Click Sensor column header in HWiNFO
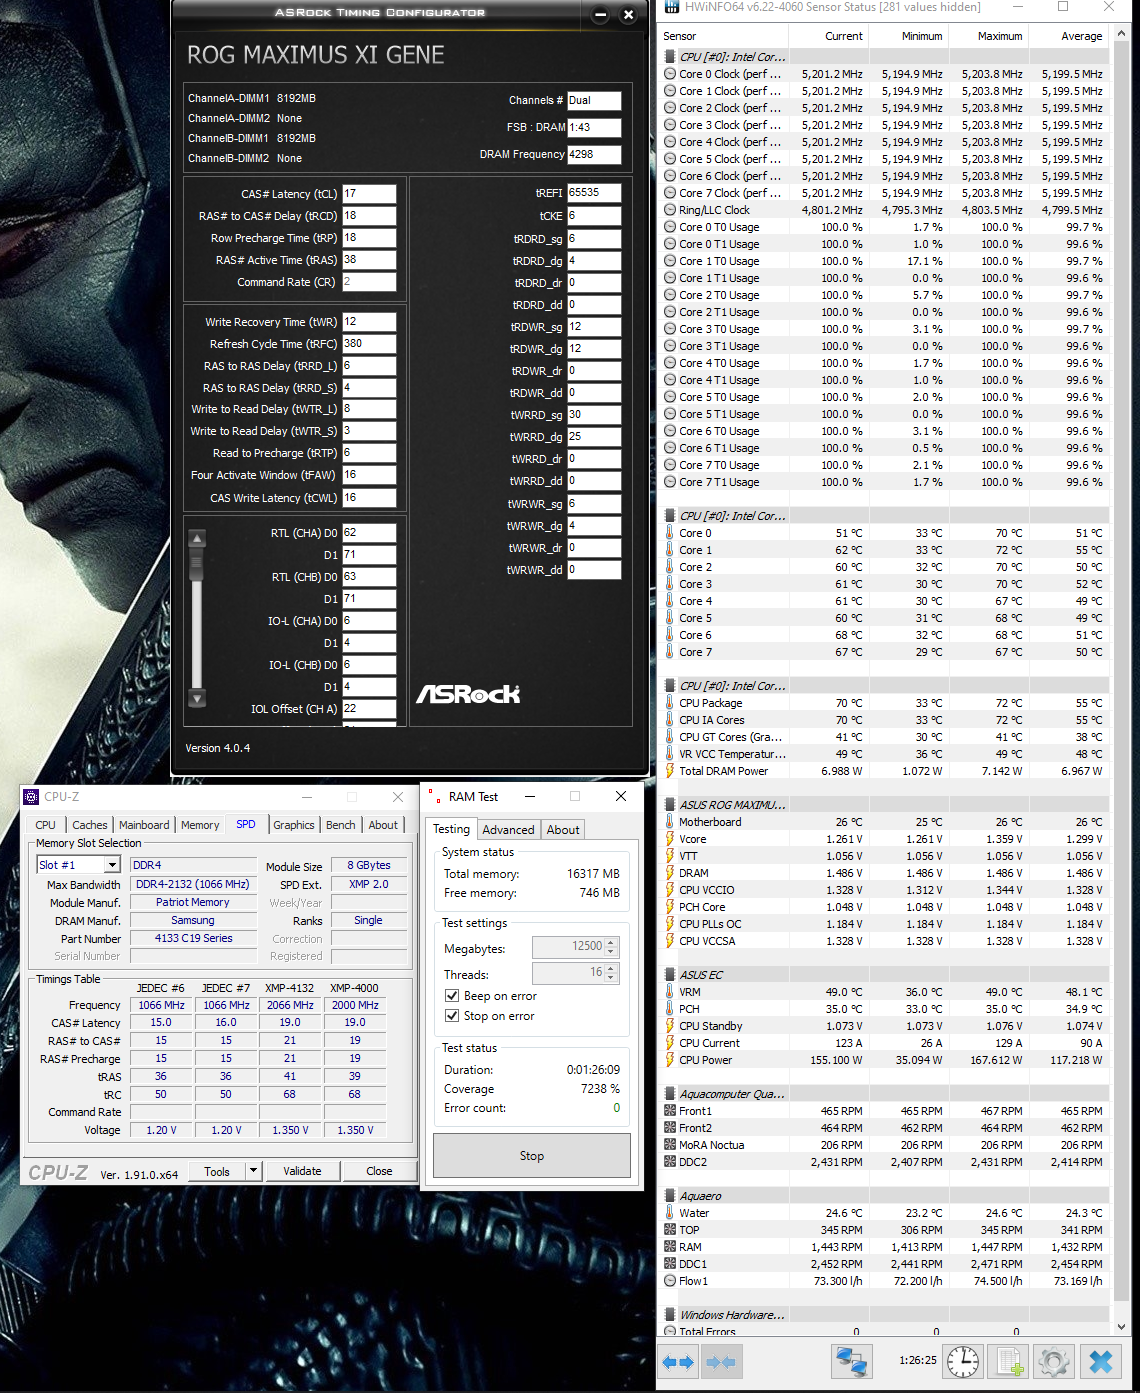 [724, 36]
